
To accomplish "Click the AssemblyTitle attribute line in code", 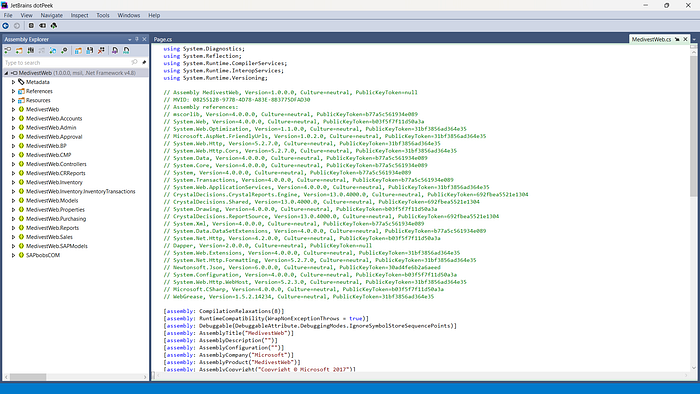I will [x=229, y=333].
